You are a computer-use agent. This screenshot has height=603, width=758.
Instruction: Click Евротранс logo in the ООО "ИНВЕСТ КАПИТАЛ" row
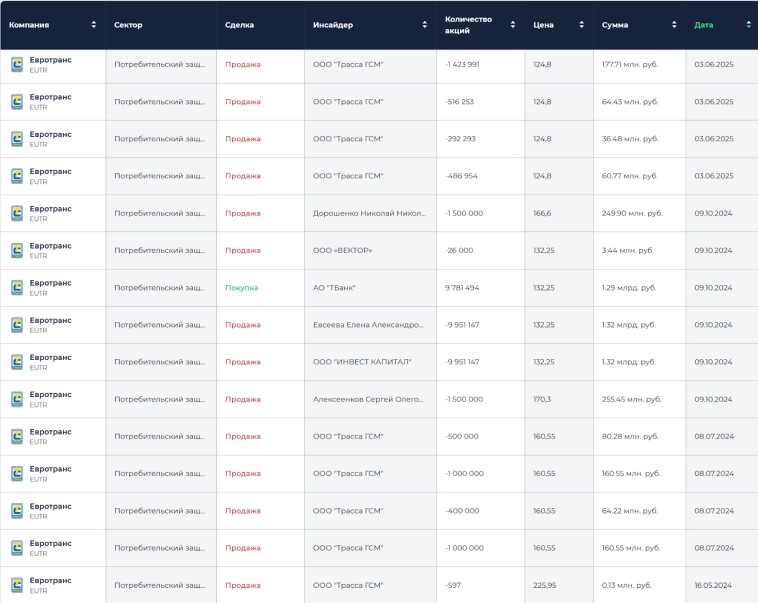pos(17,362)
